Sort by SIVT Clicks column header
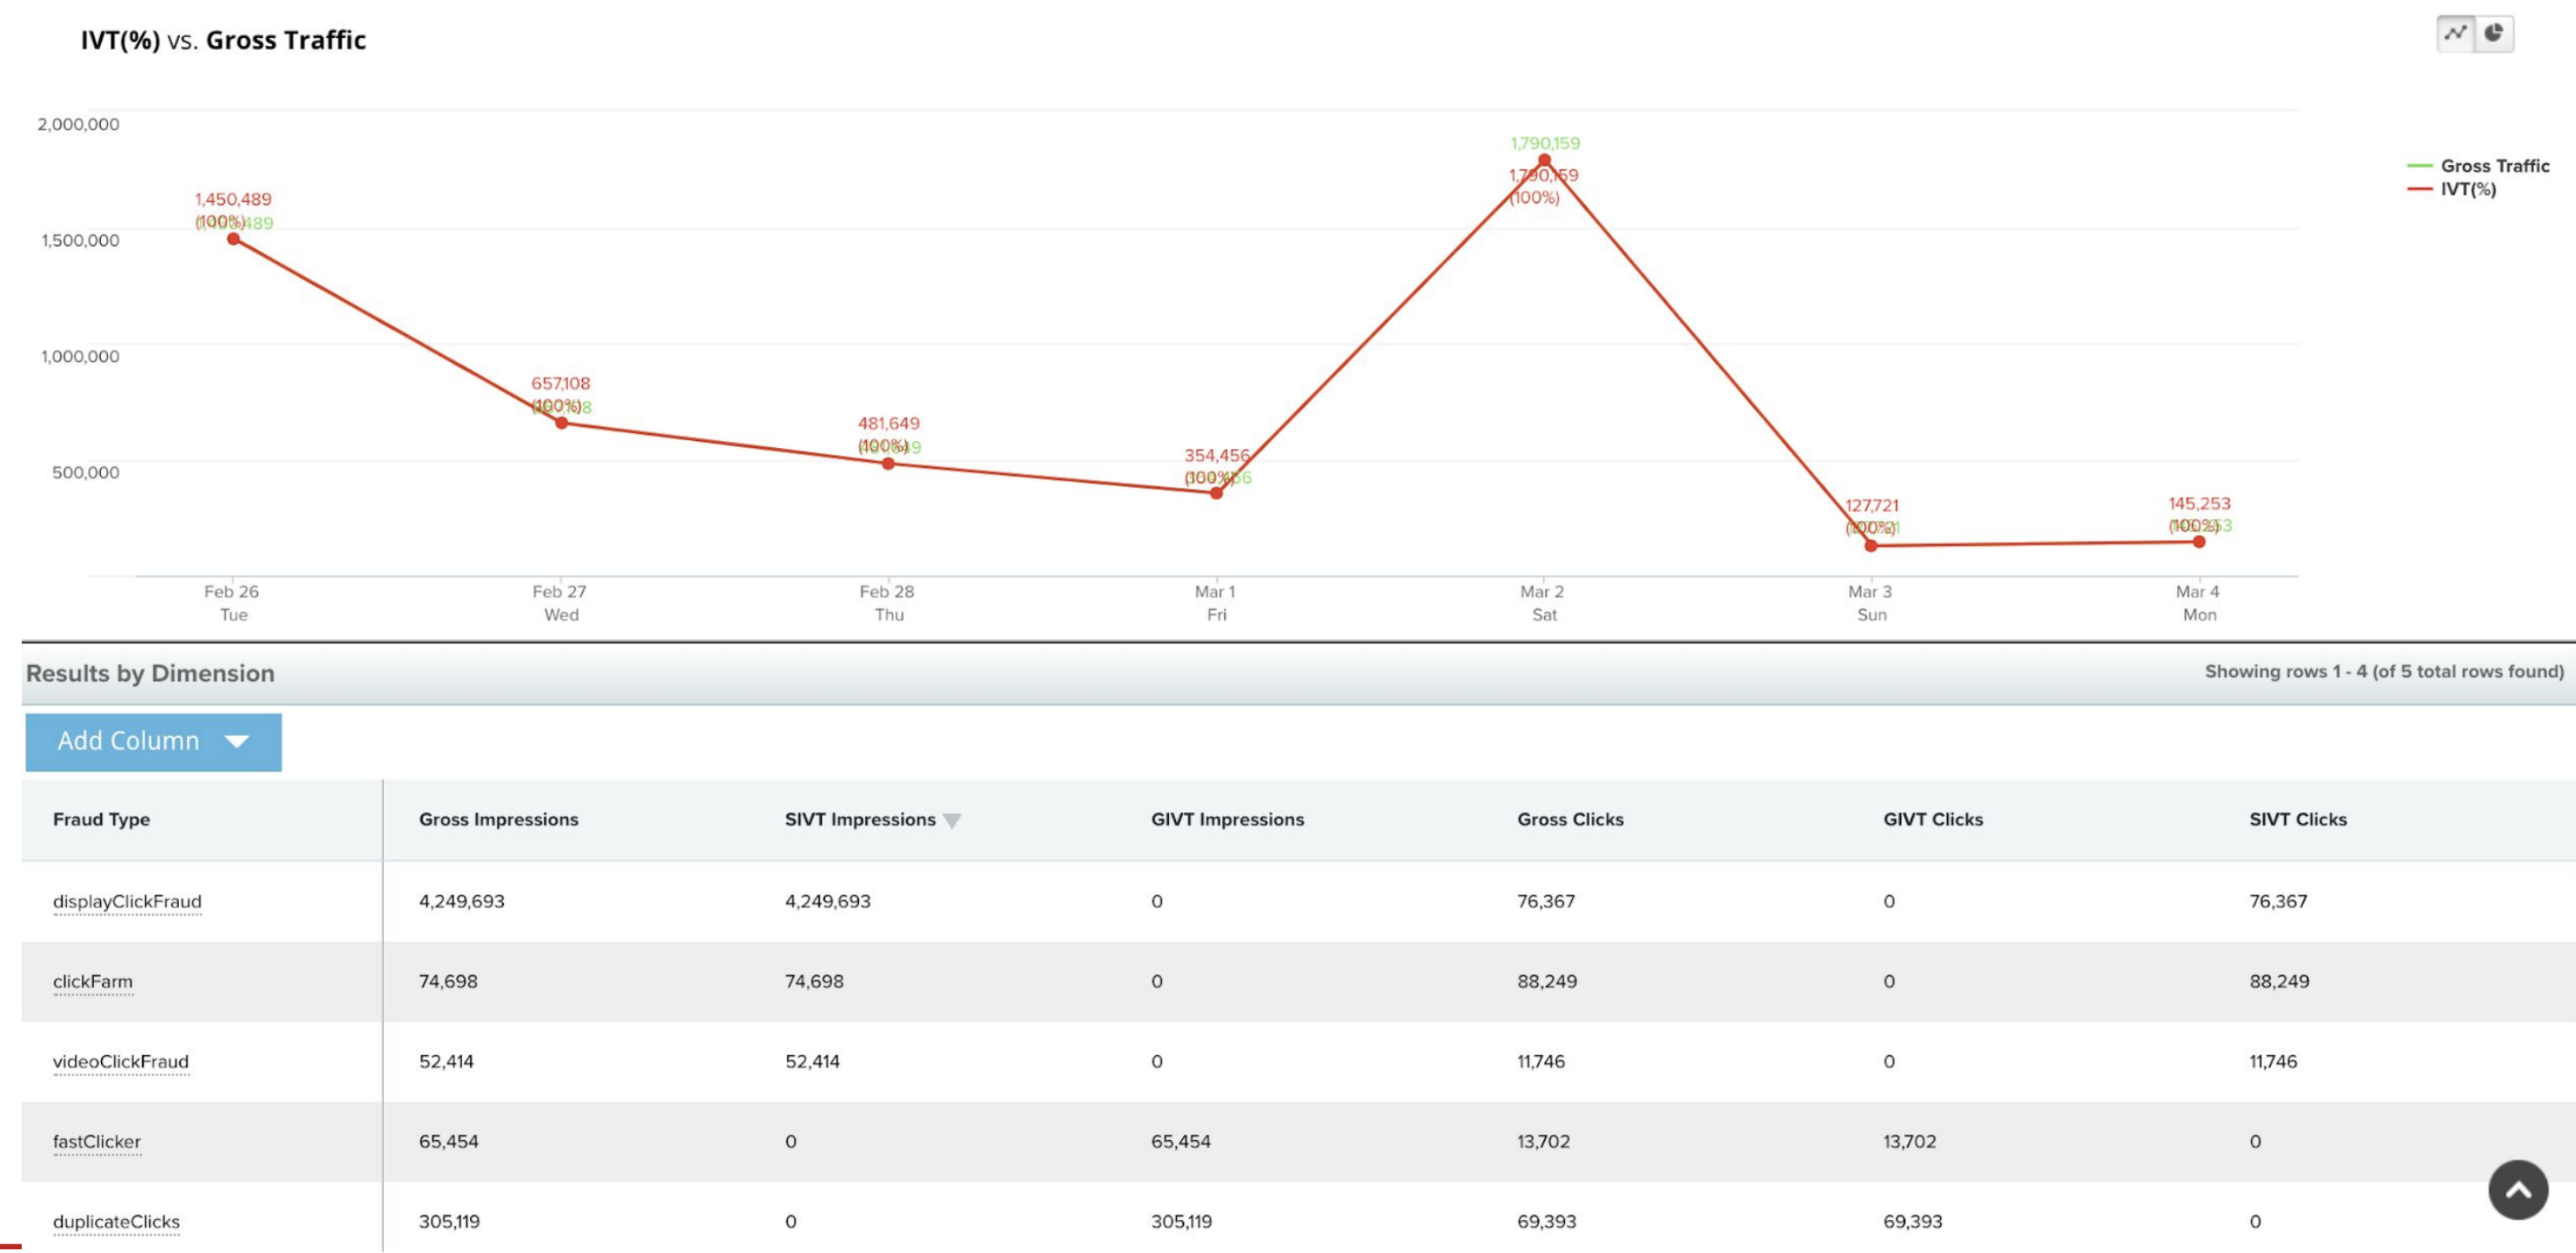The image size is (2576, 1253). point(2298,819)
